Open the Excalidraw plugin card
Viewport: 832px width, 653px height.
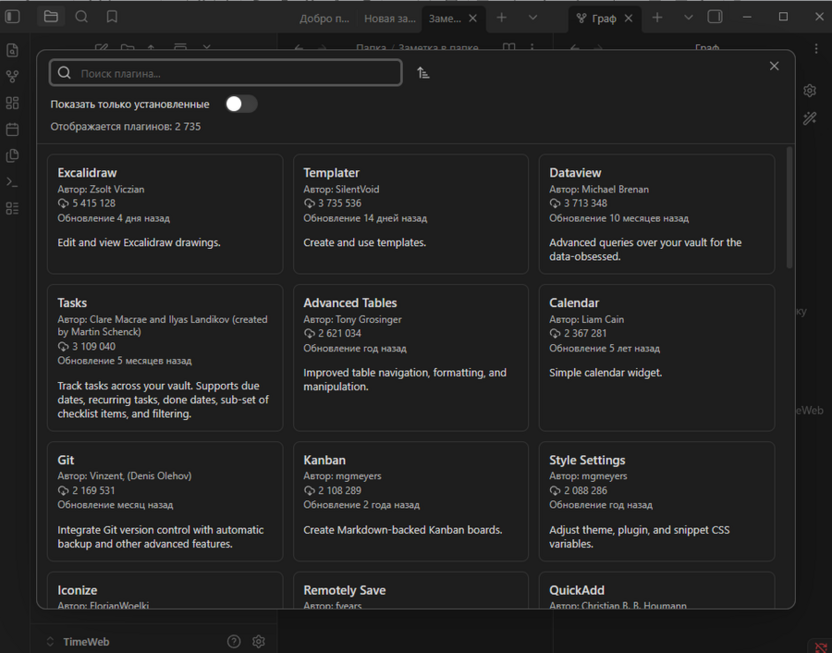(x=165, y=213)
